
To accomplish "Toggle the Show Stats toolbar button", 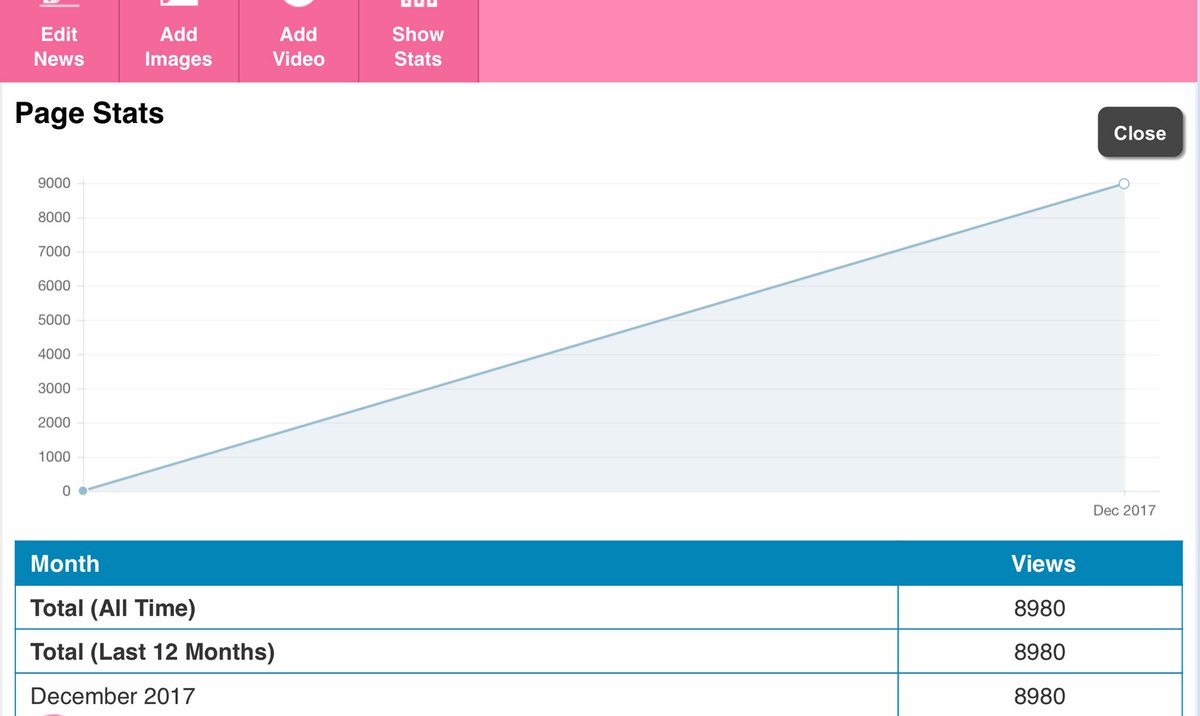I will pos(418,41).
